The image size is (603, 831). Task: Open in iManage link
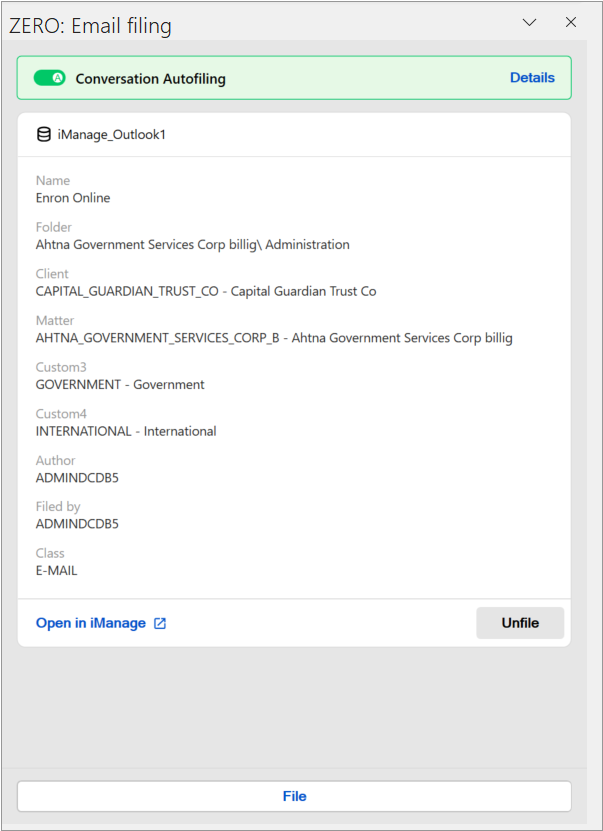[91, 623]
